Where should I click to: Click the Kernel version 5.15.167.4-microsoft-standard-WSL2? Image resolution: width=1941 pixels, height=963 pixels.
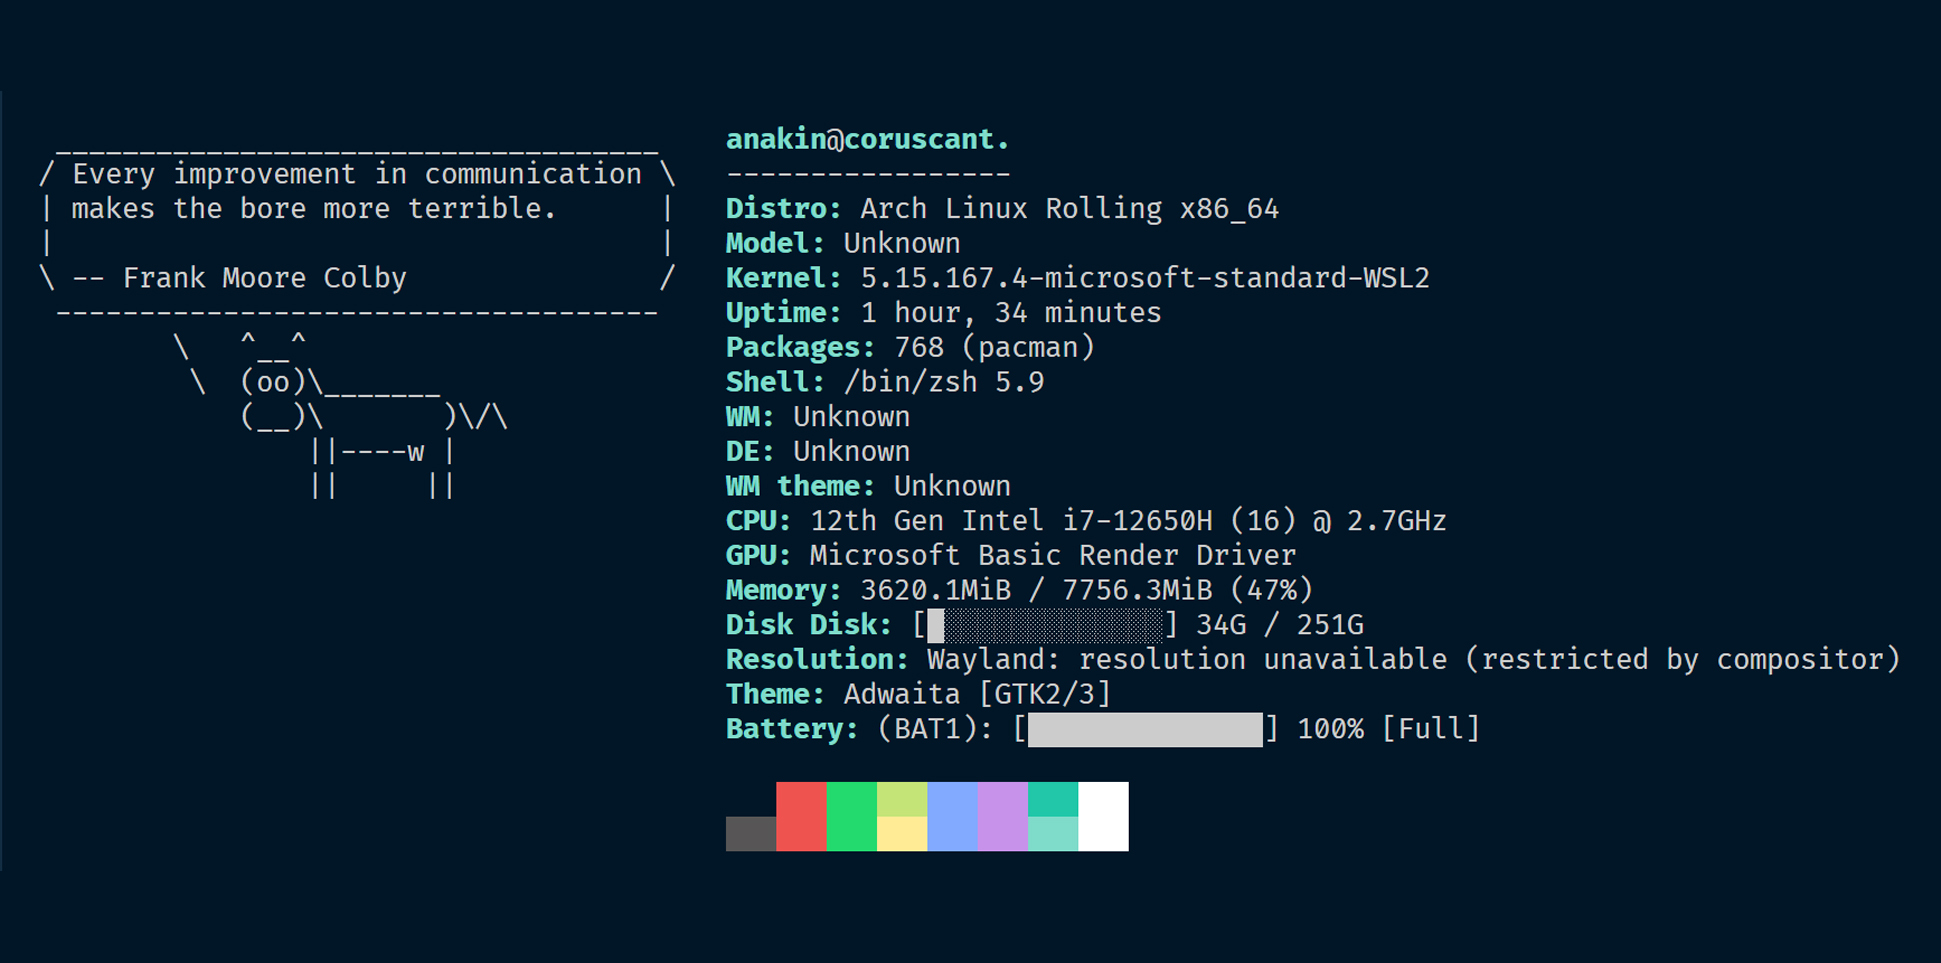pos(1145,278)
